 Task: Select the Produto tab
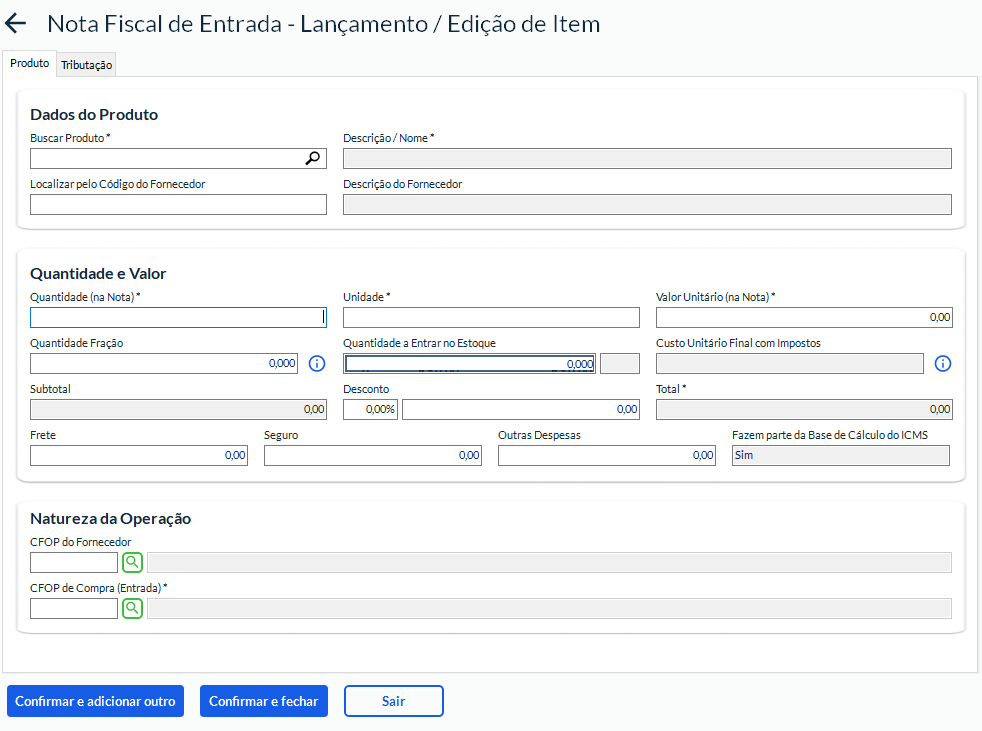pyautogui.click(x=29, y=63)
